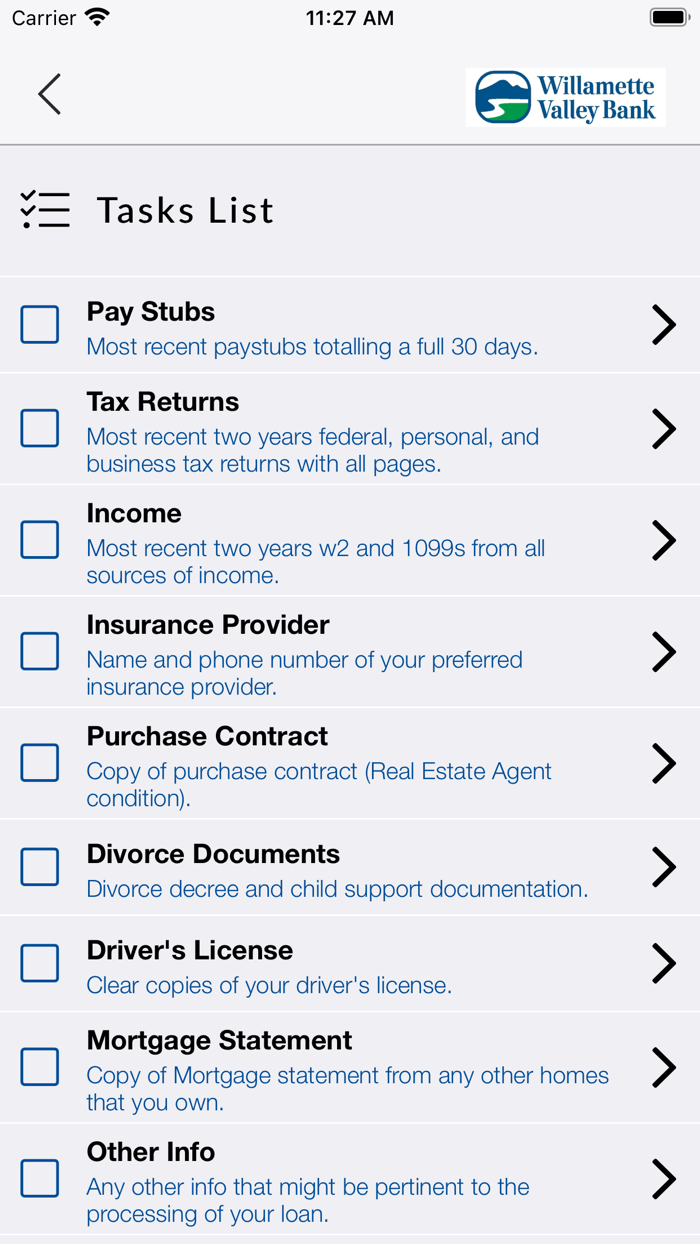Tap the Income description text
Image resolution: width=700 pixels, height=1244 pixels.
point(315,562)
